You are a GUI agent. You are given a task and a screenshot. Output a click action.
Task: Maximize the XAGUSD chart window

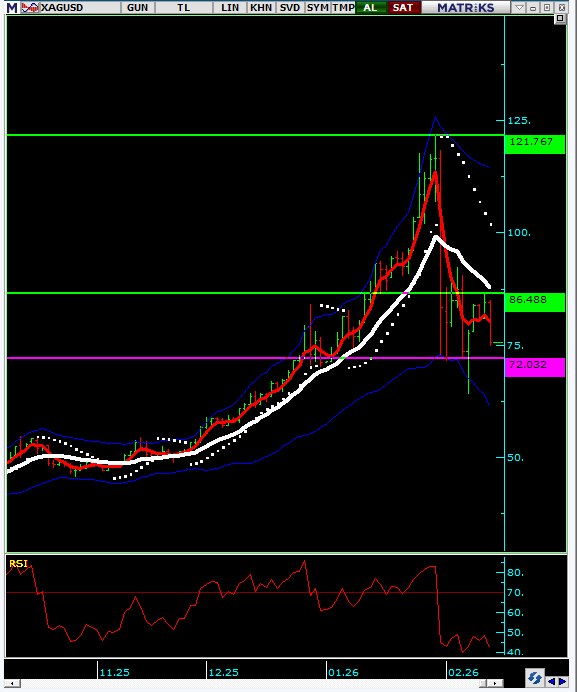pyautogui.click(x=547, y=8)
